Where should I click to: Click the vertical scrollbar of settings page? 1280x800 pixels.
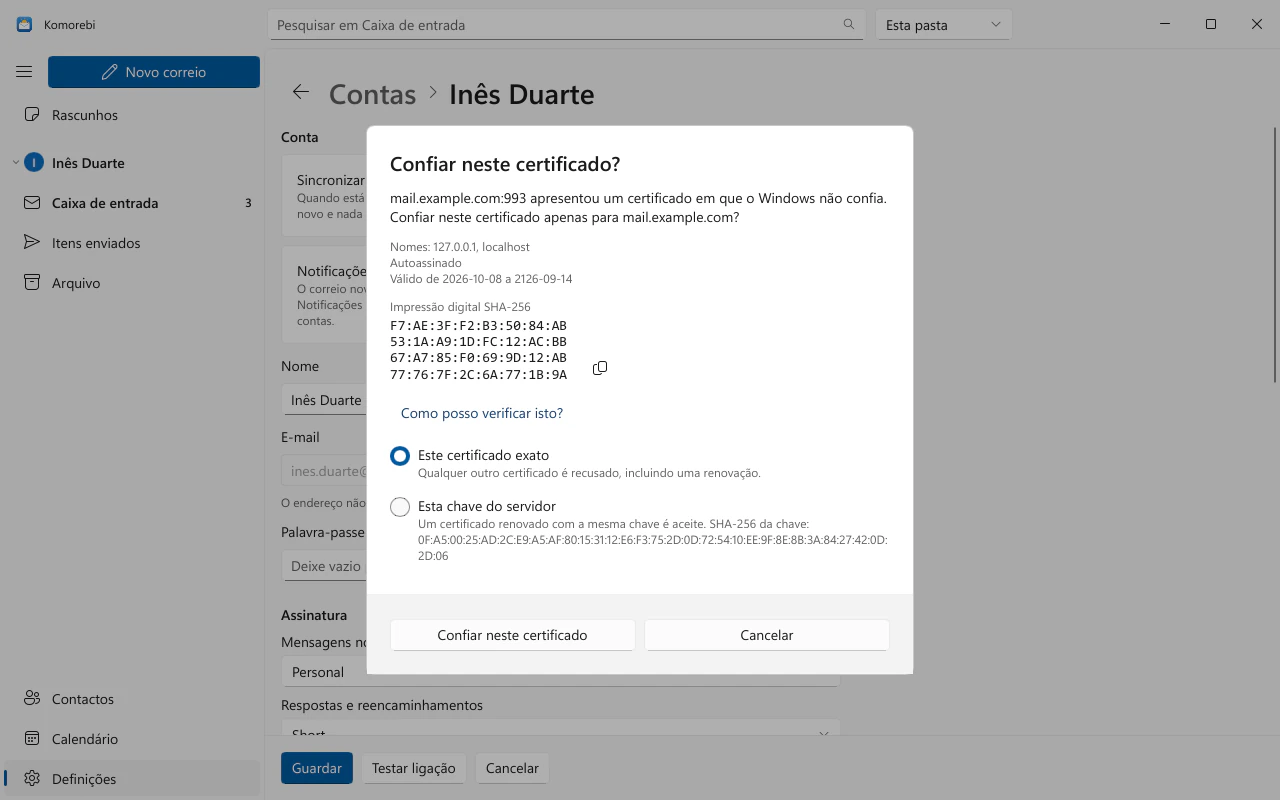1275,255
